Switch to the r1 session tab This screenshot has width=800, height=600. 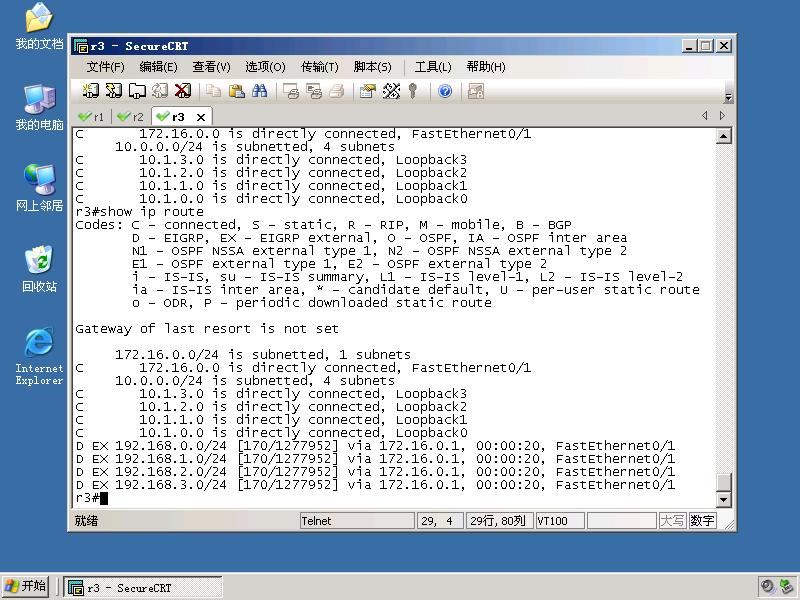tap(91, 117)
